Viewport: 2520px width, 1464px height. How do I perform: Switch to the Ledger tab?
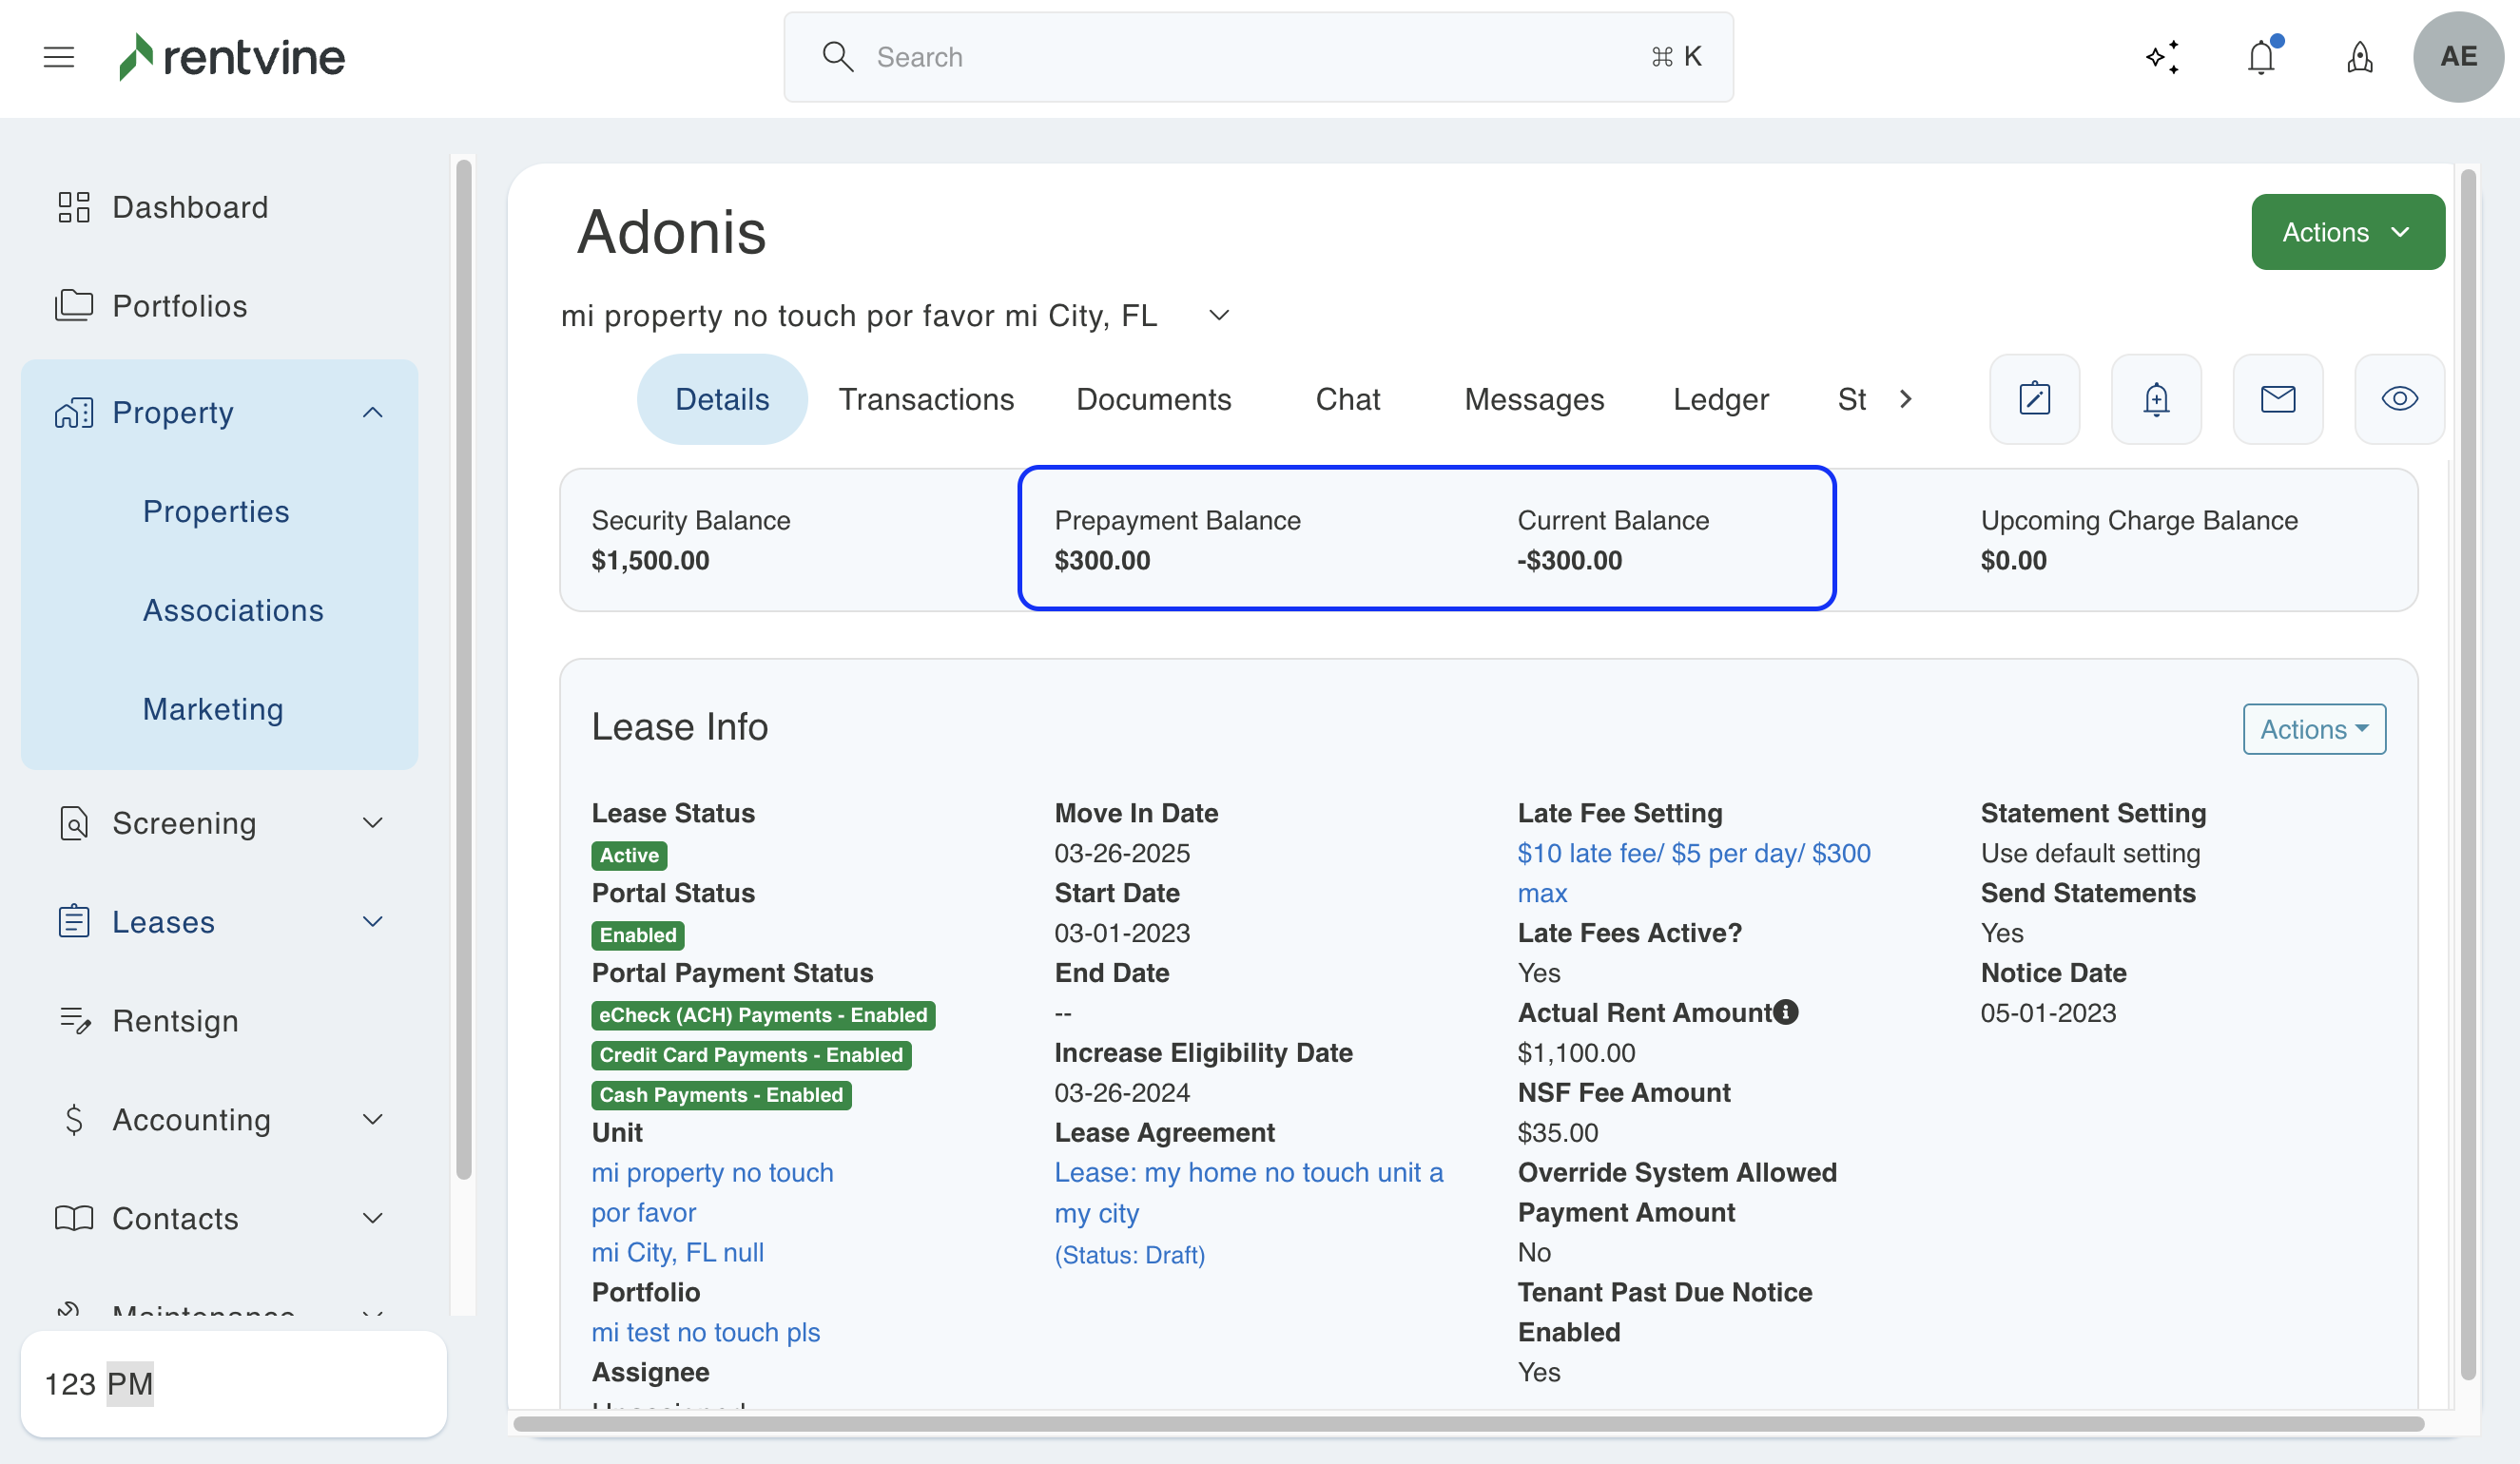(1720, 399)
